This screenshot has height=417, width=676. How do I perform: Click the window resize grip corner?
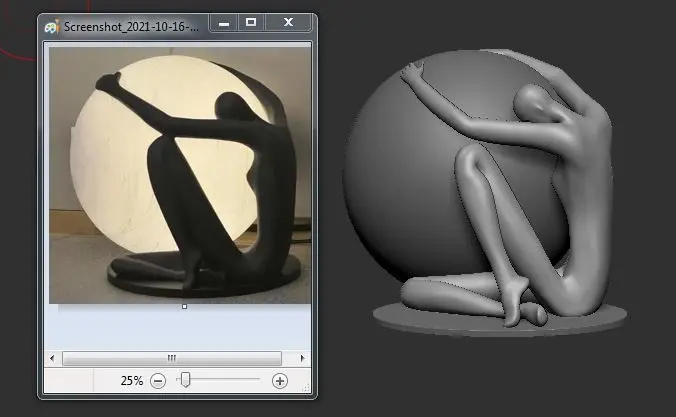[x=306, y=388]
